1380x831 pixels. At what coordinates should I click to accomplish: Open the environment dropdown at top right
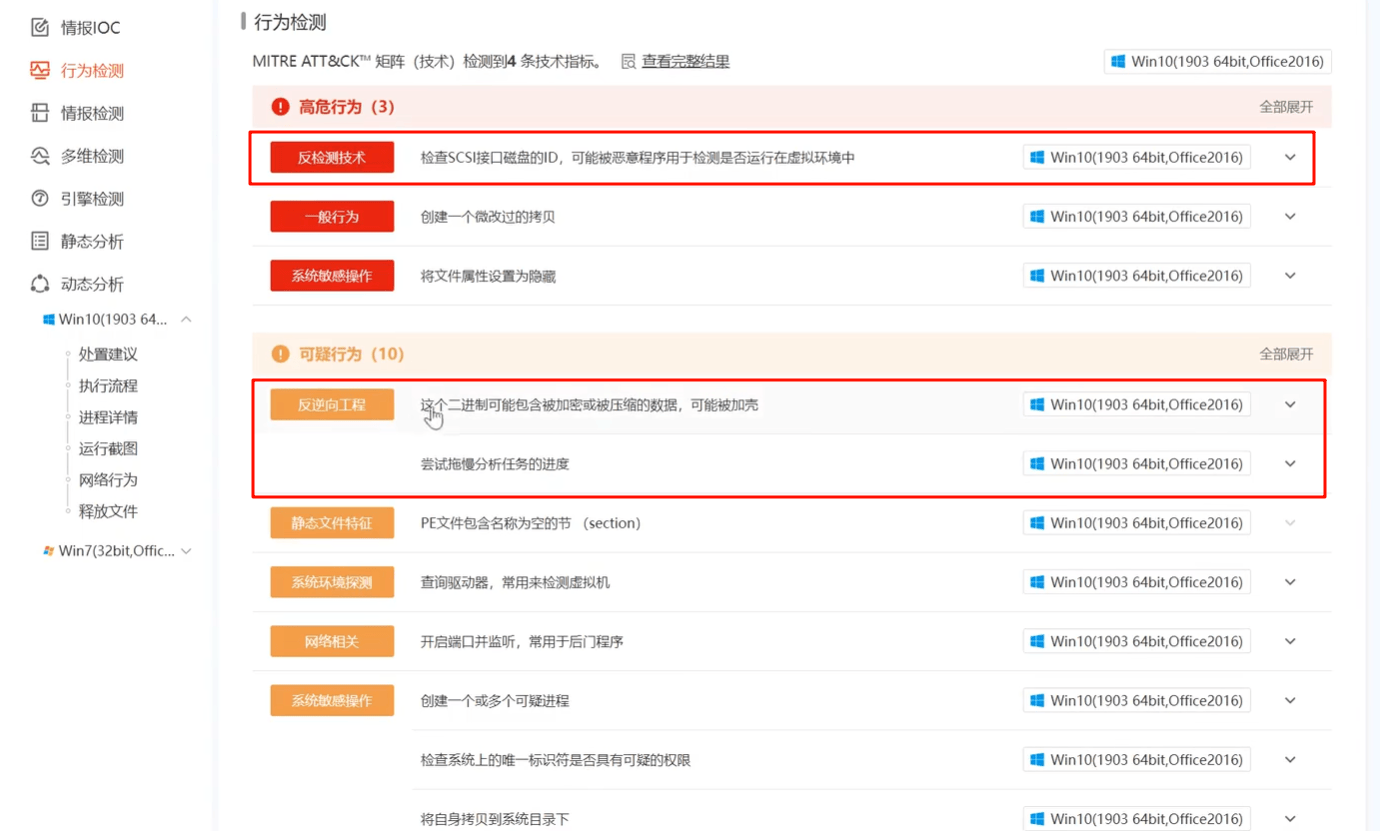[x=1217, y=62]
